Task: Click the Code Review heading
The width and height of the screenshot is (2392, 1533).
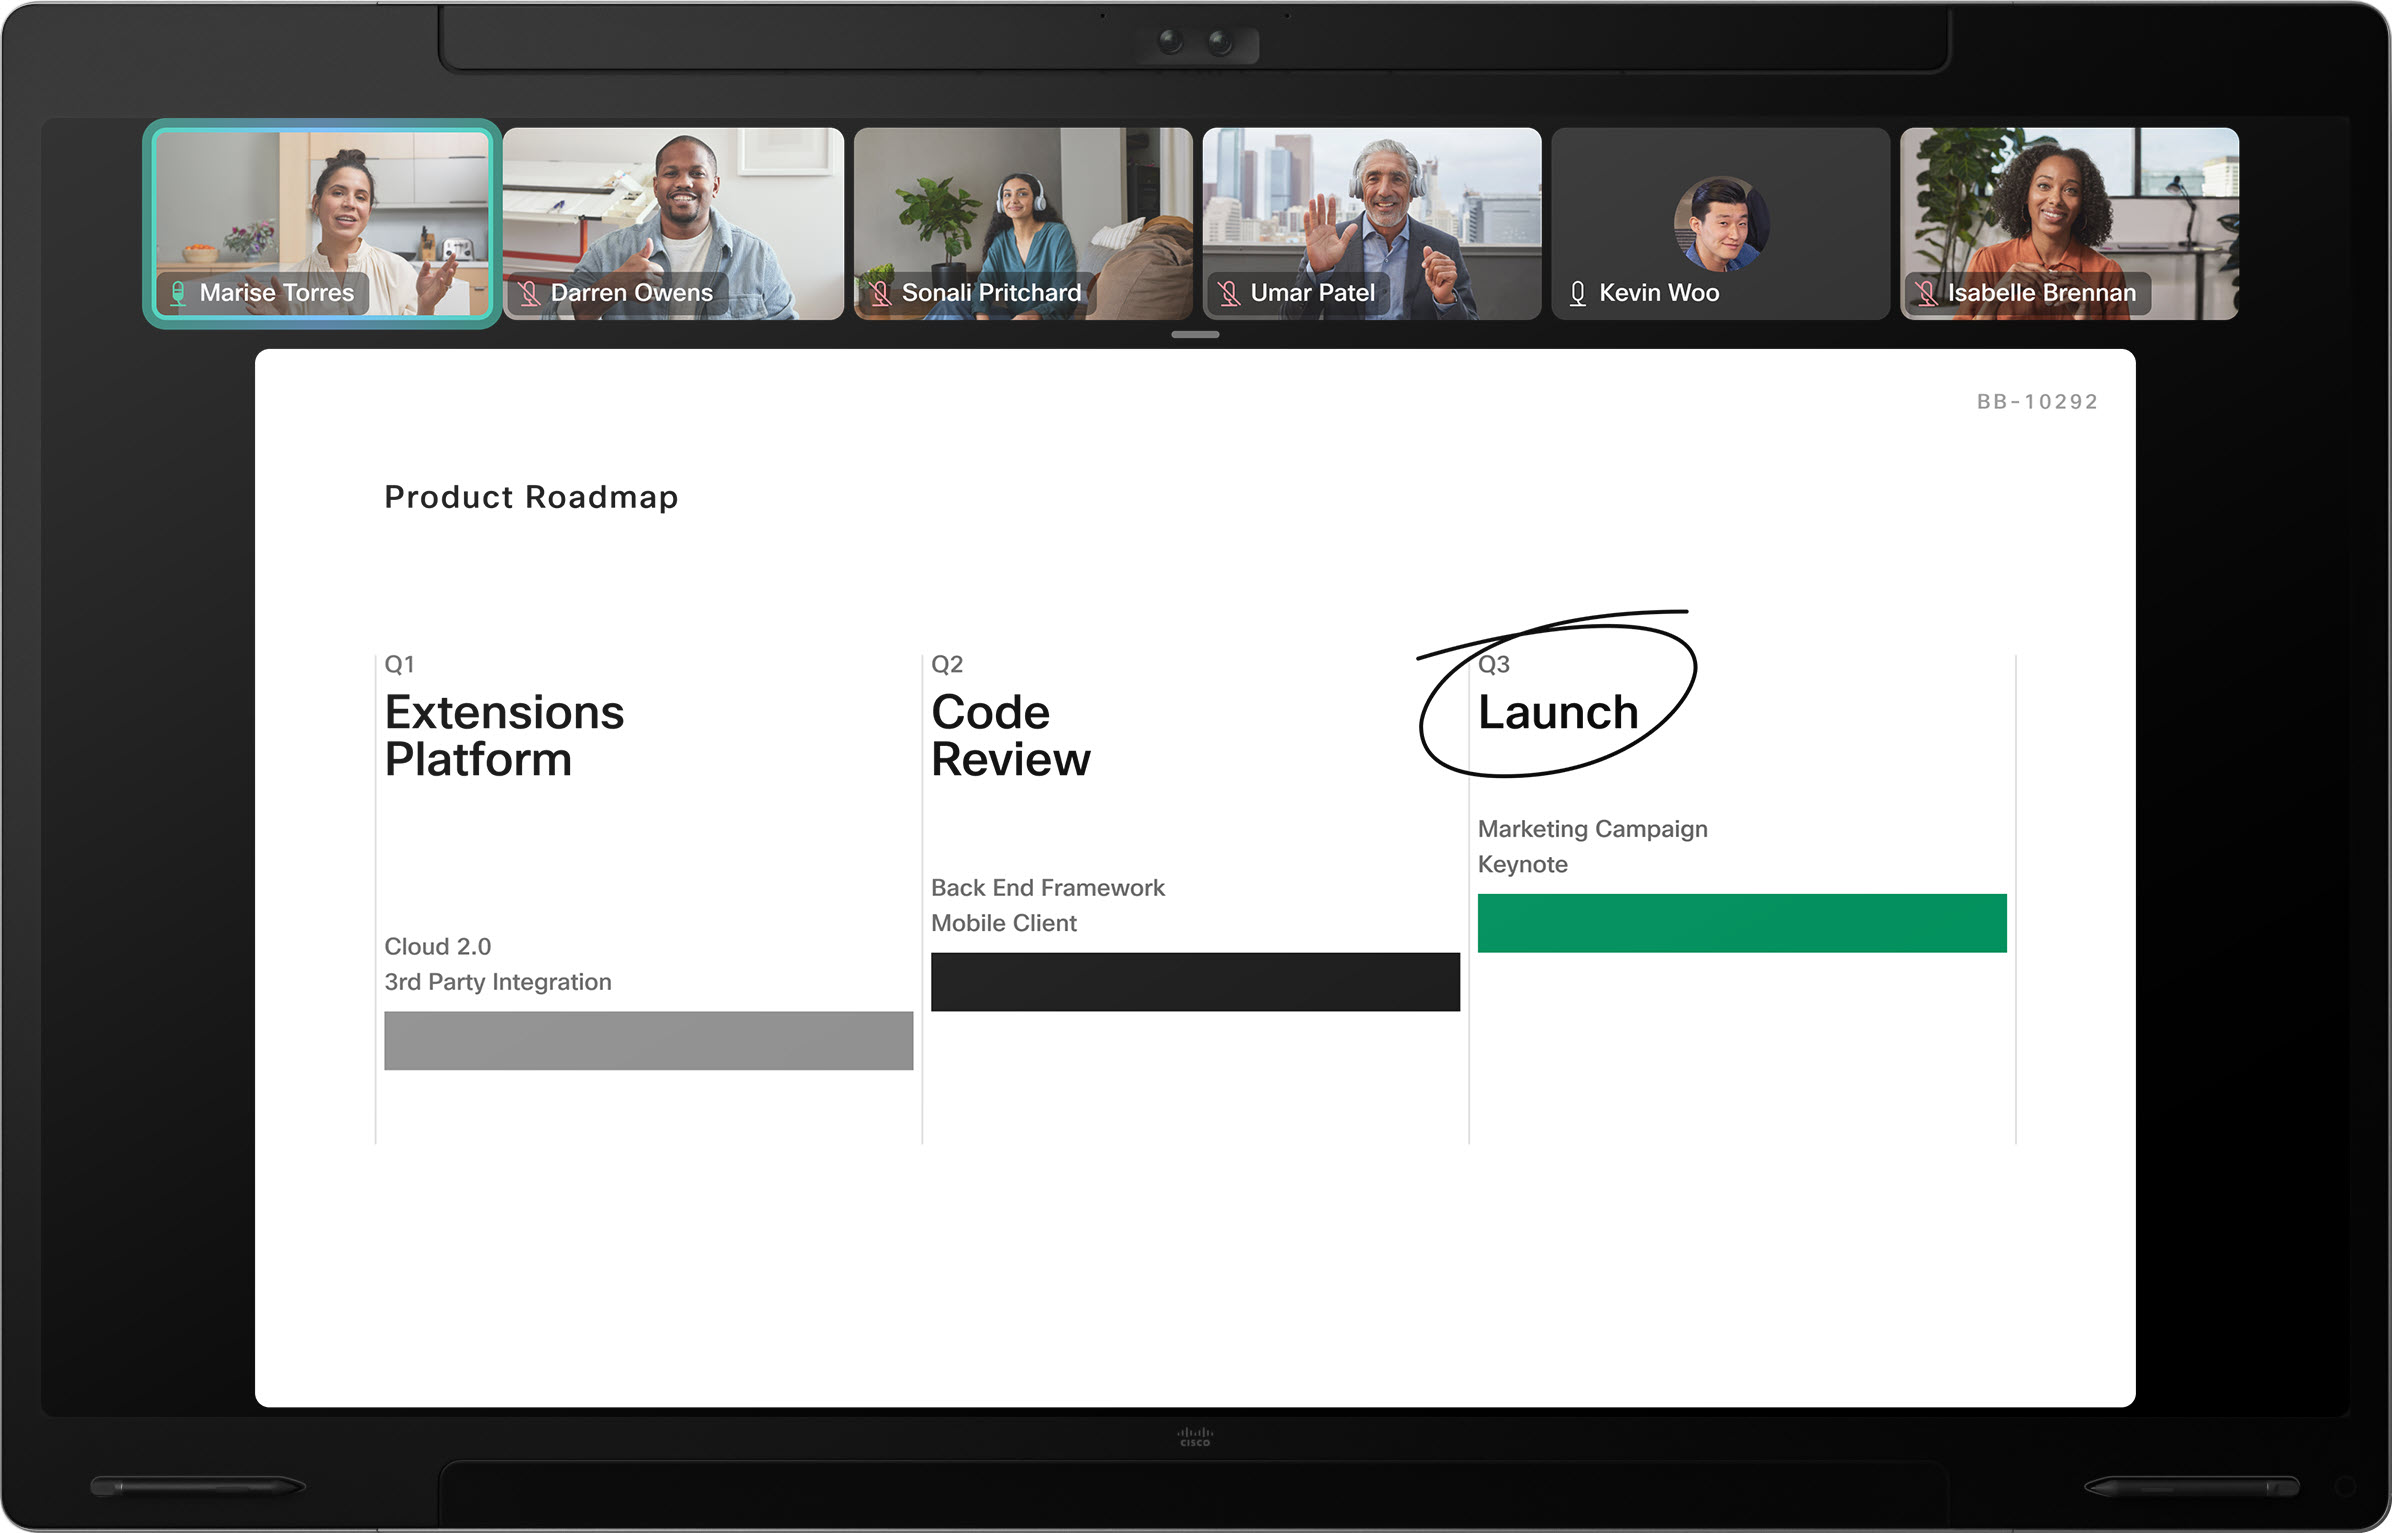Action: tap(1011, 736)
